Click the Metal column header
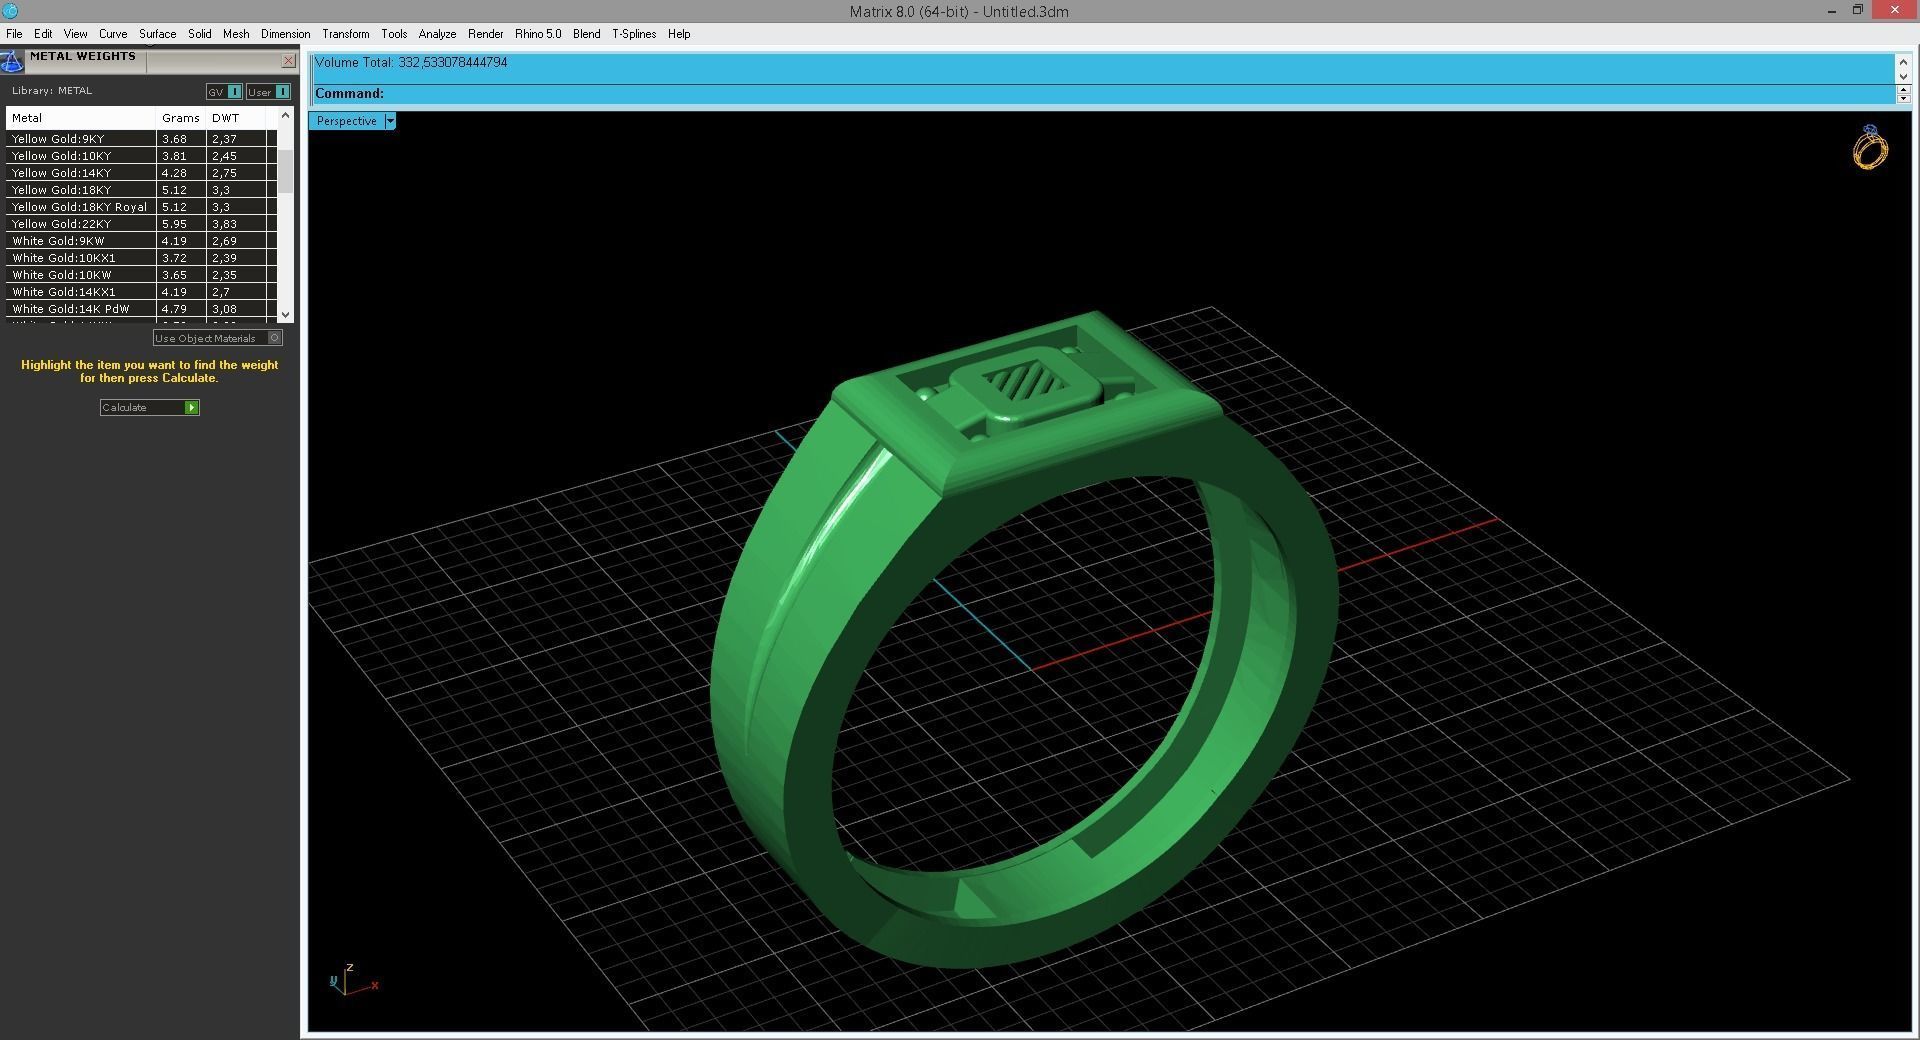Viewport: 1920px width, 1040px height. (81, 118)
